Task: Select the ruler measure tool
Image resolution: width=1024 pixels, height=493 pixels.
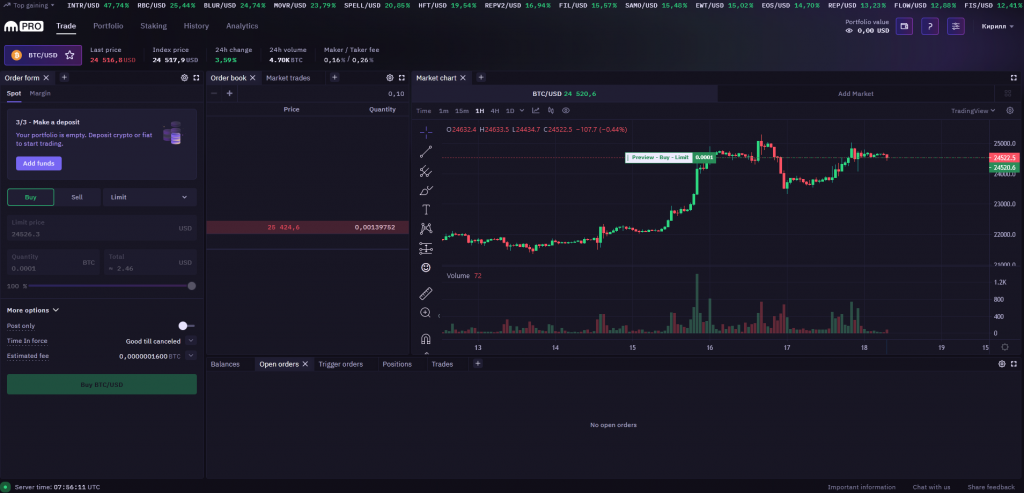Action: click(x=426, y=293)
